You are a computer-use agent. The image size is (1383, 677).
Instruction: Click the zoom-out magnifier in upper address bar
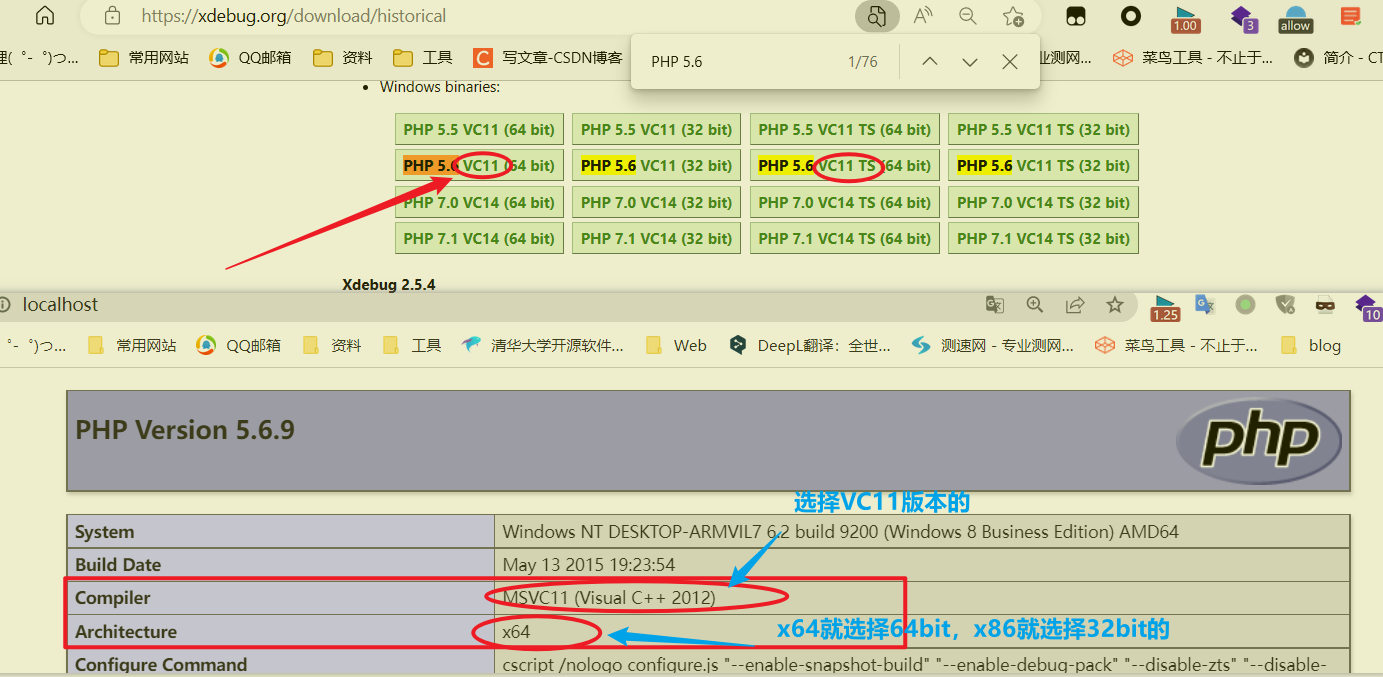967,15
